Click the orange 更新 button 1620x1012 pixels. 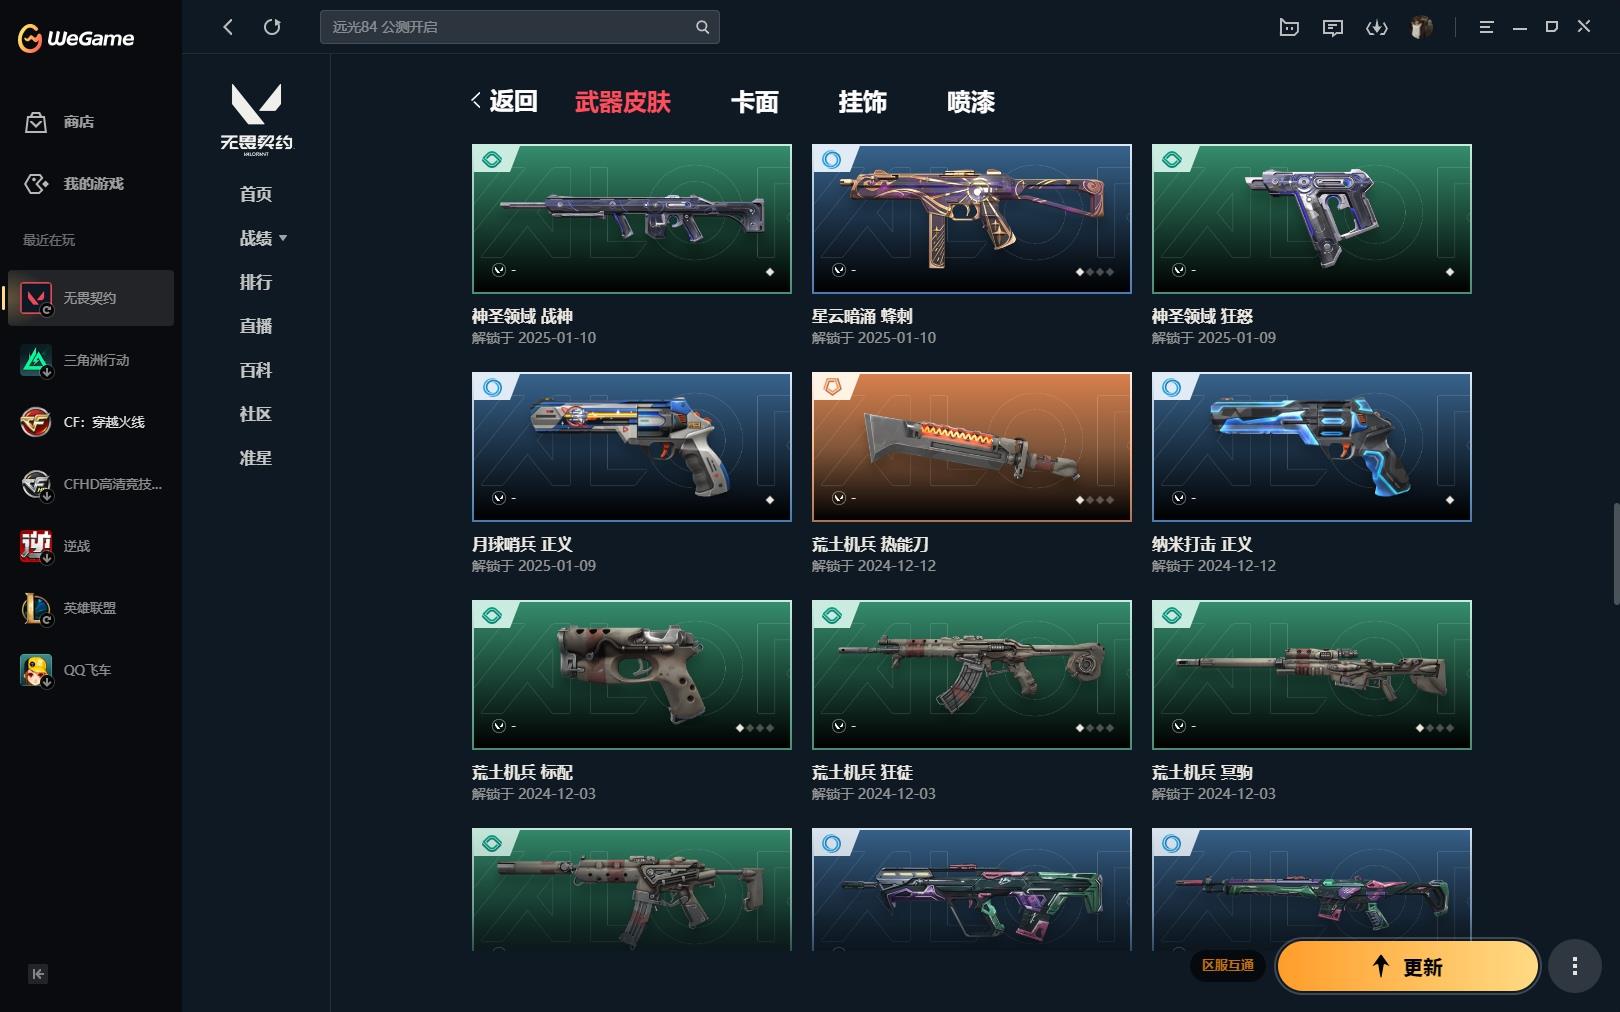click(1408, 966)
